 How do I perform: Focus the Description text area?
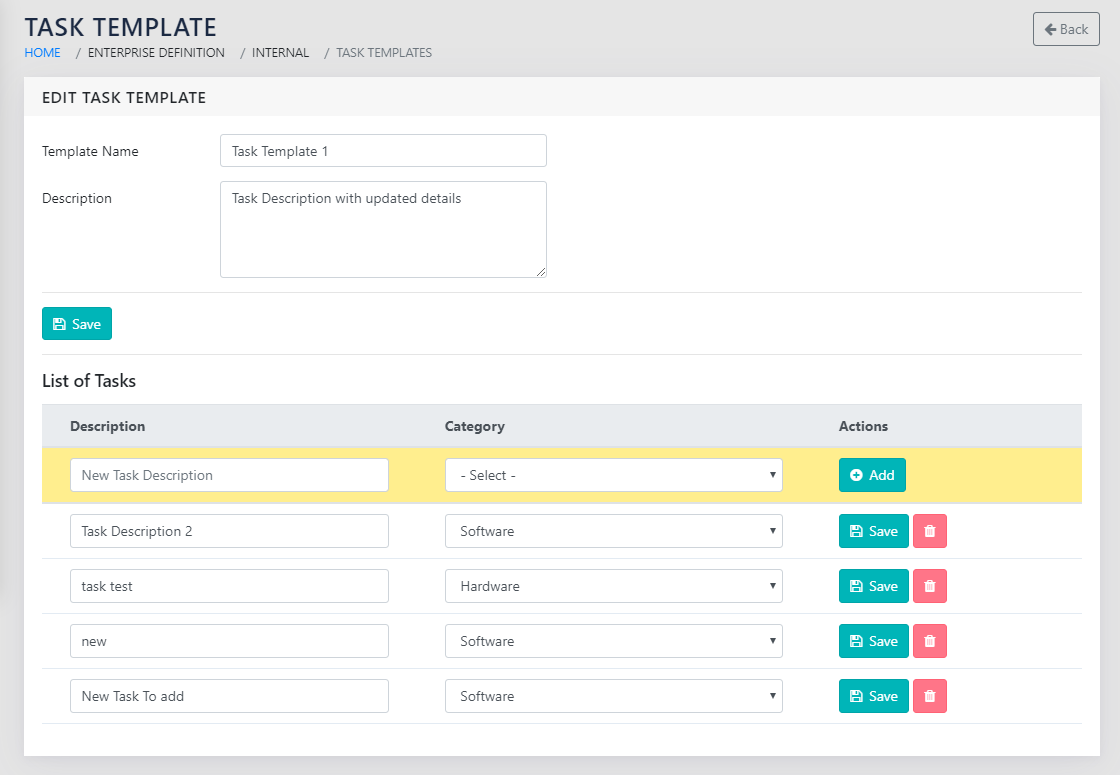point(383,229)
